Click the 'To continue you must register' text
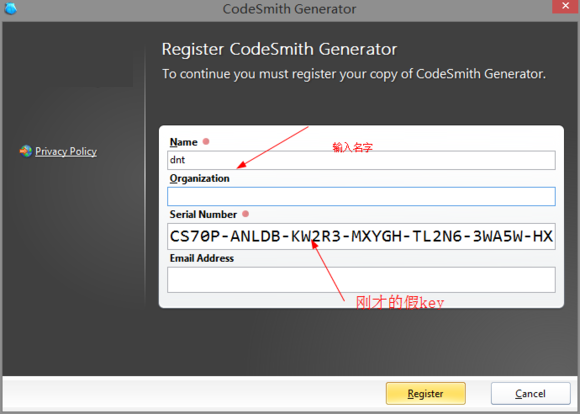 tap(354, 74)
